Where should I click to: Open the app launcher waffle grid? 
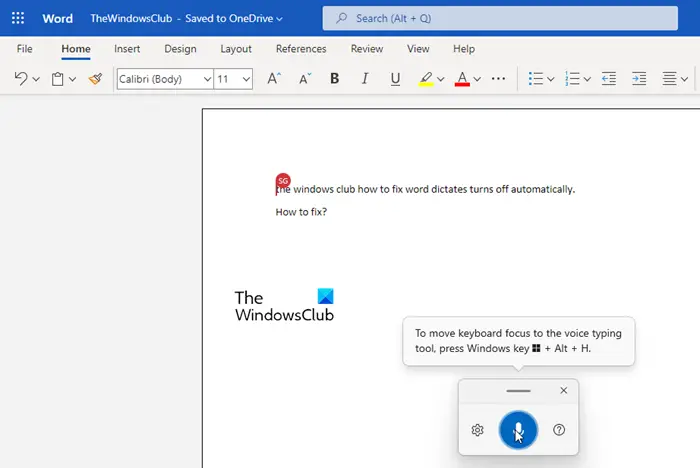(x=18, y=18)
